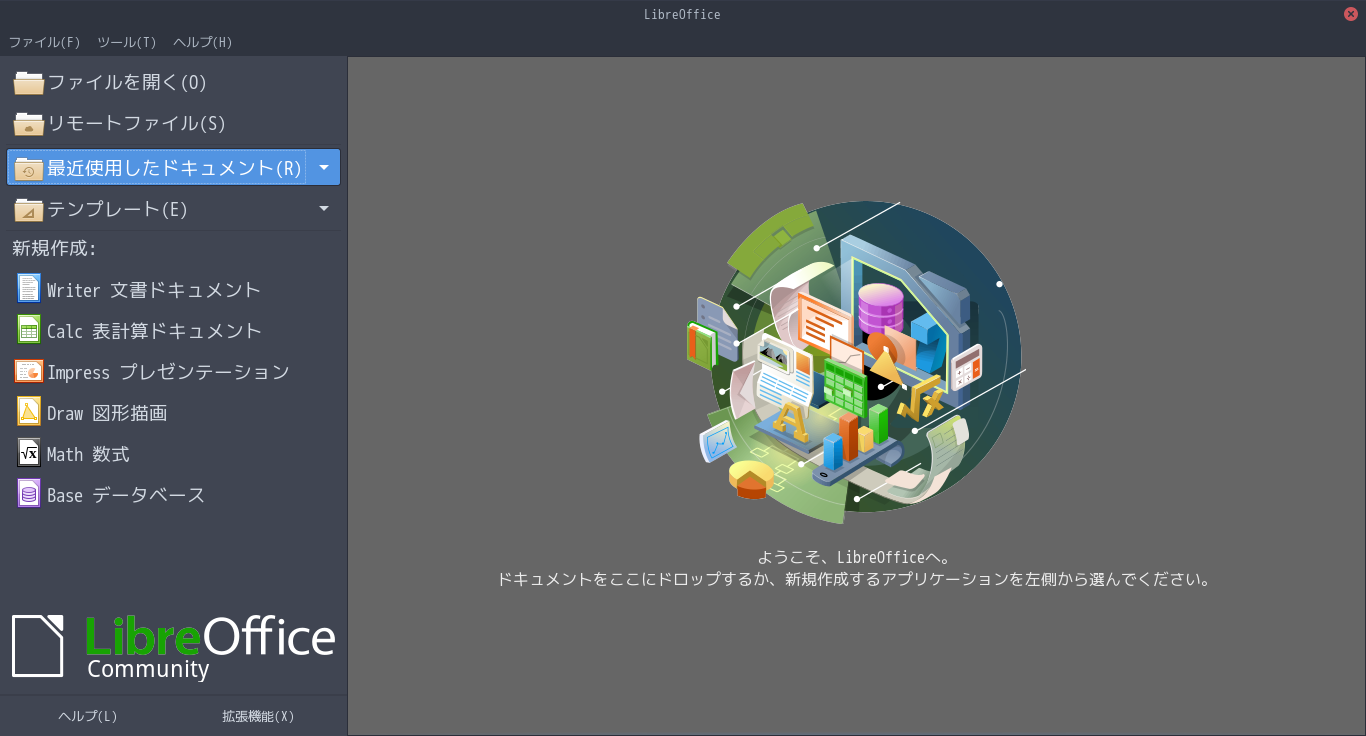This screenshot has width=1366, height=736.
Task: Click the 最近使用したドキュメント folder icon
Action: (x=29, y=168)
